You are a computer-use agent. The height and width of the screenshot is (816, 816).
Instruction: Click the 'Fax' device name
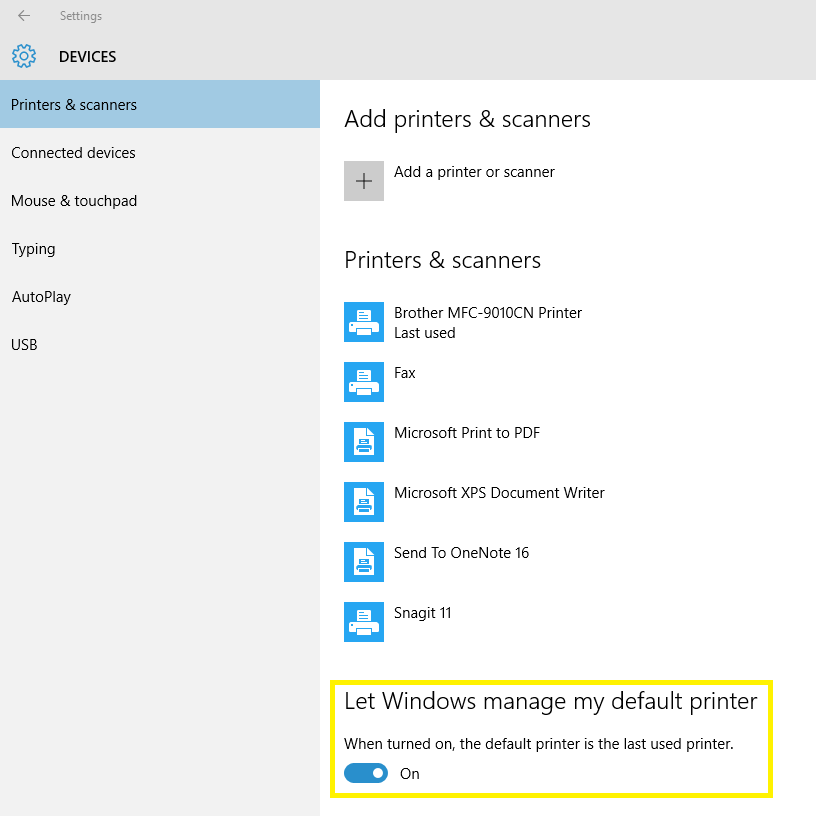[x=404, y=373]
